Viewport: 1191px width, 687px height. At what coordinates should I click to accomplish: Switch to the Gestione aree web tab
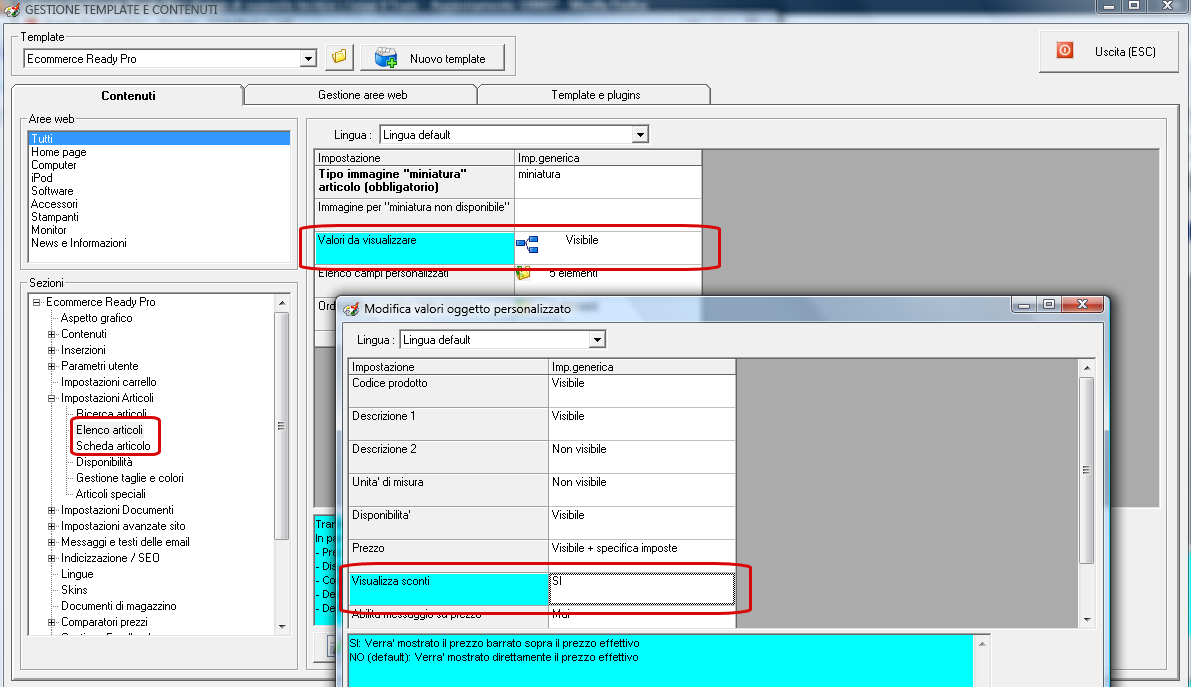click(x=362, y=95)
